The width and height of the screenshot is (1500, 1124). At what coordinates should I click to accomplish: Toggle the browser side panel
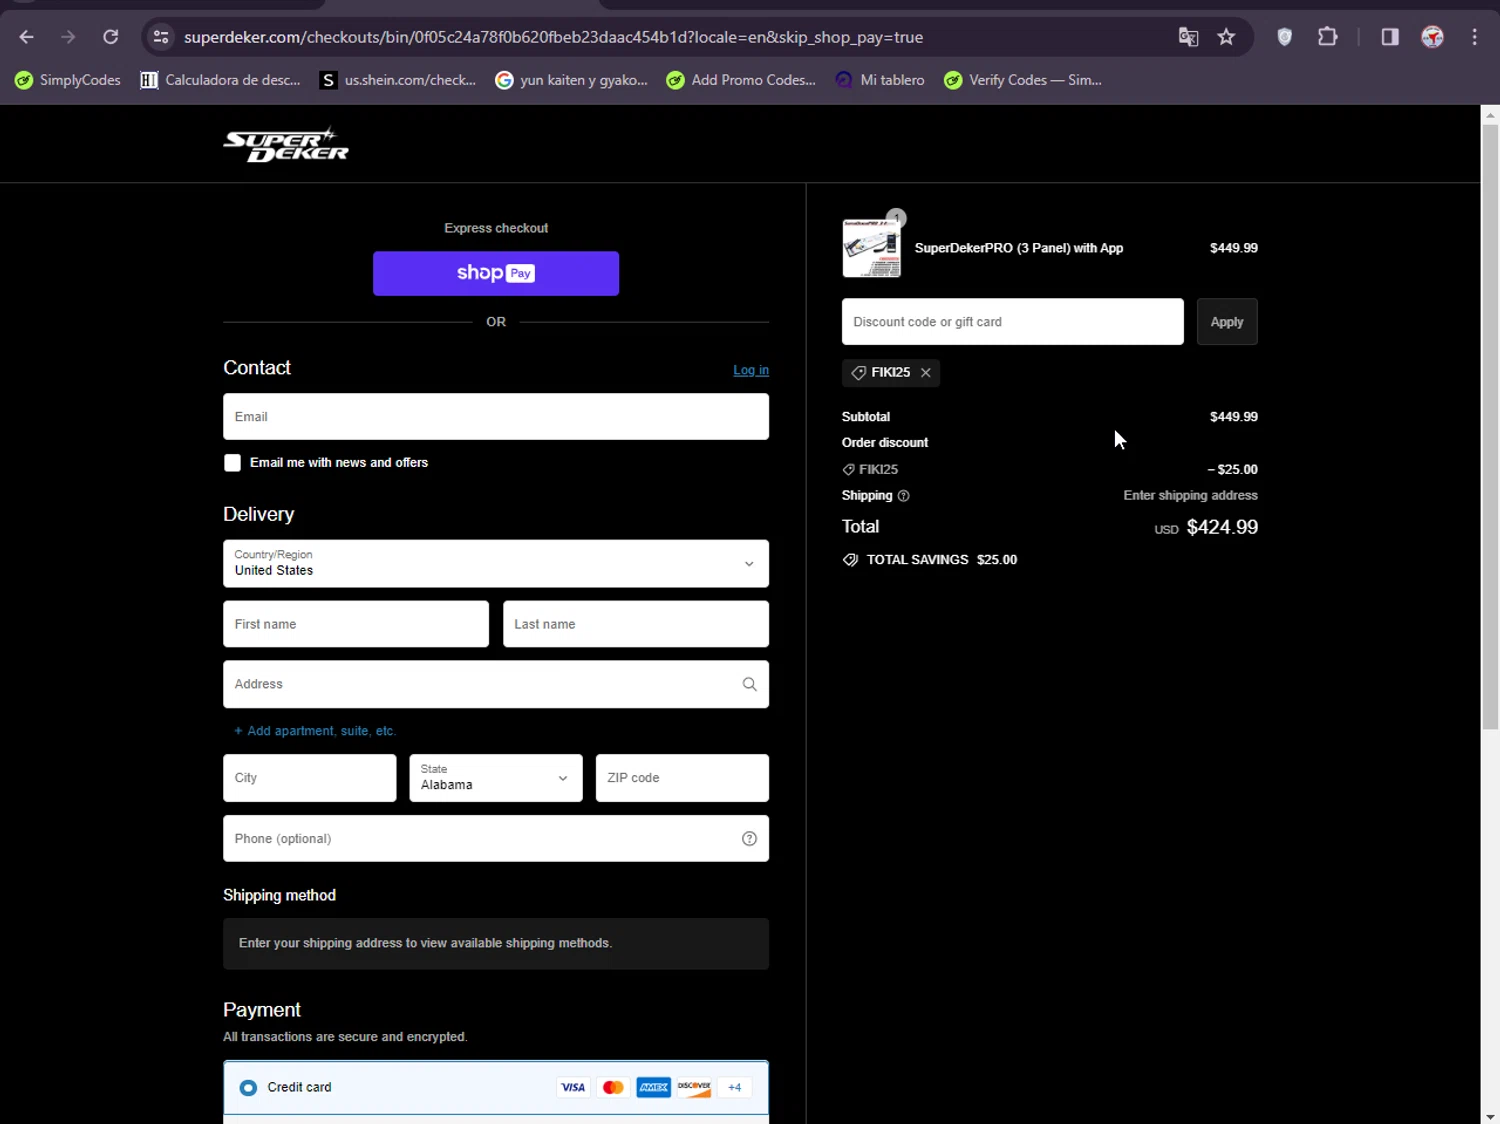pos(1390,37)
